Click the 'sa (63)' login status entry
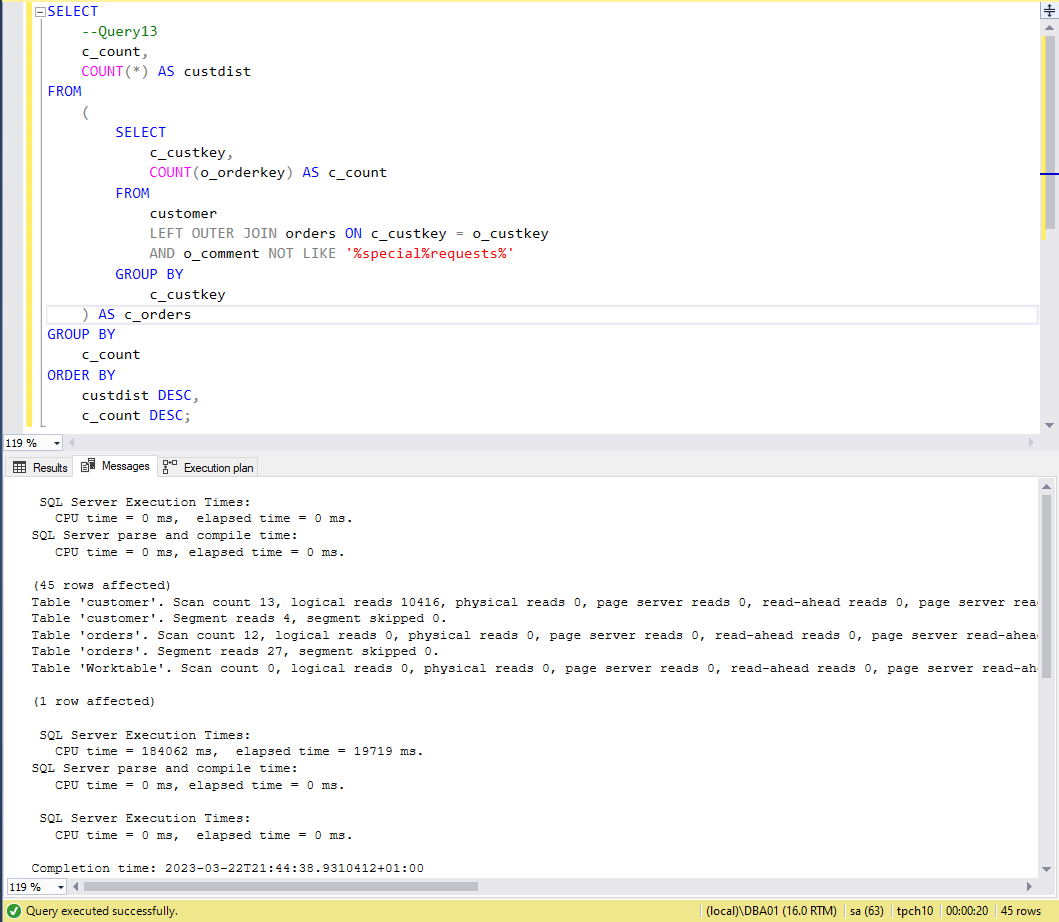 pos(867,911)
